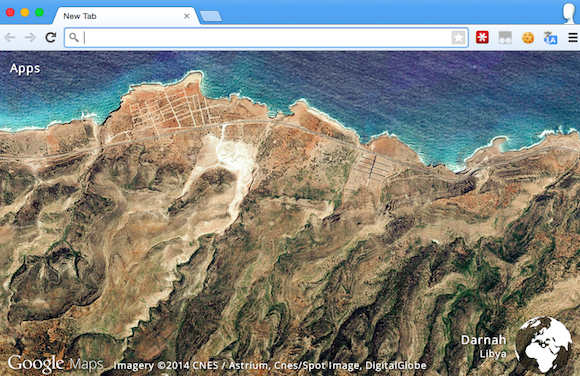
Task: Click the magnifier icon in the address bar
Action: [x=74, y=37]
